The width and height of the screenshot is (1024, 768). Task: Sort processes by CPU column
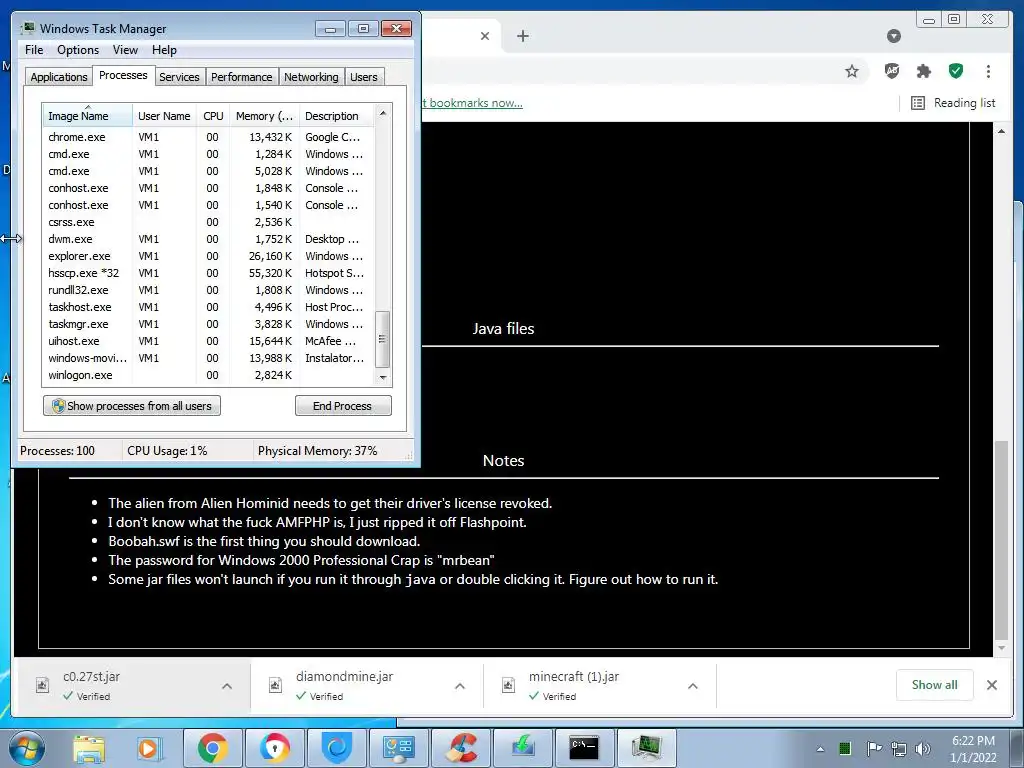click(213, 116)
